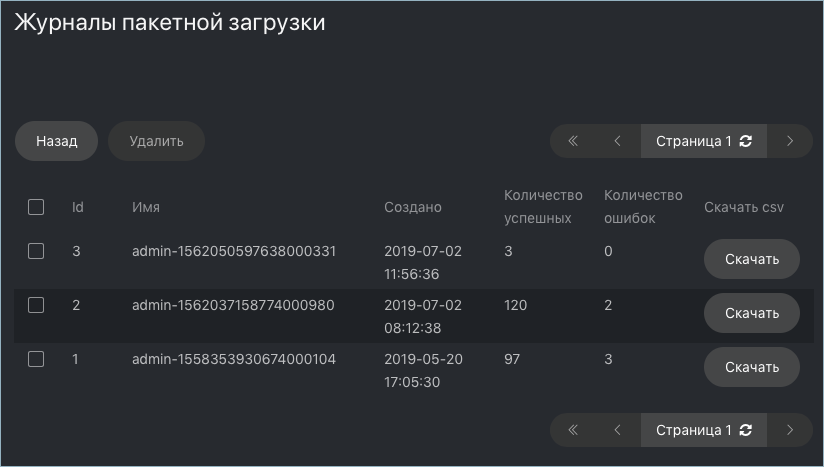
Task: Go to next page in bottom pagination
Action: pos(790,430)
